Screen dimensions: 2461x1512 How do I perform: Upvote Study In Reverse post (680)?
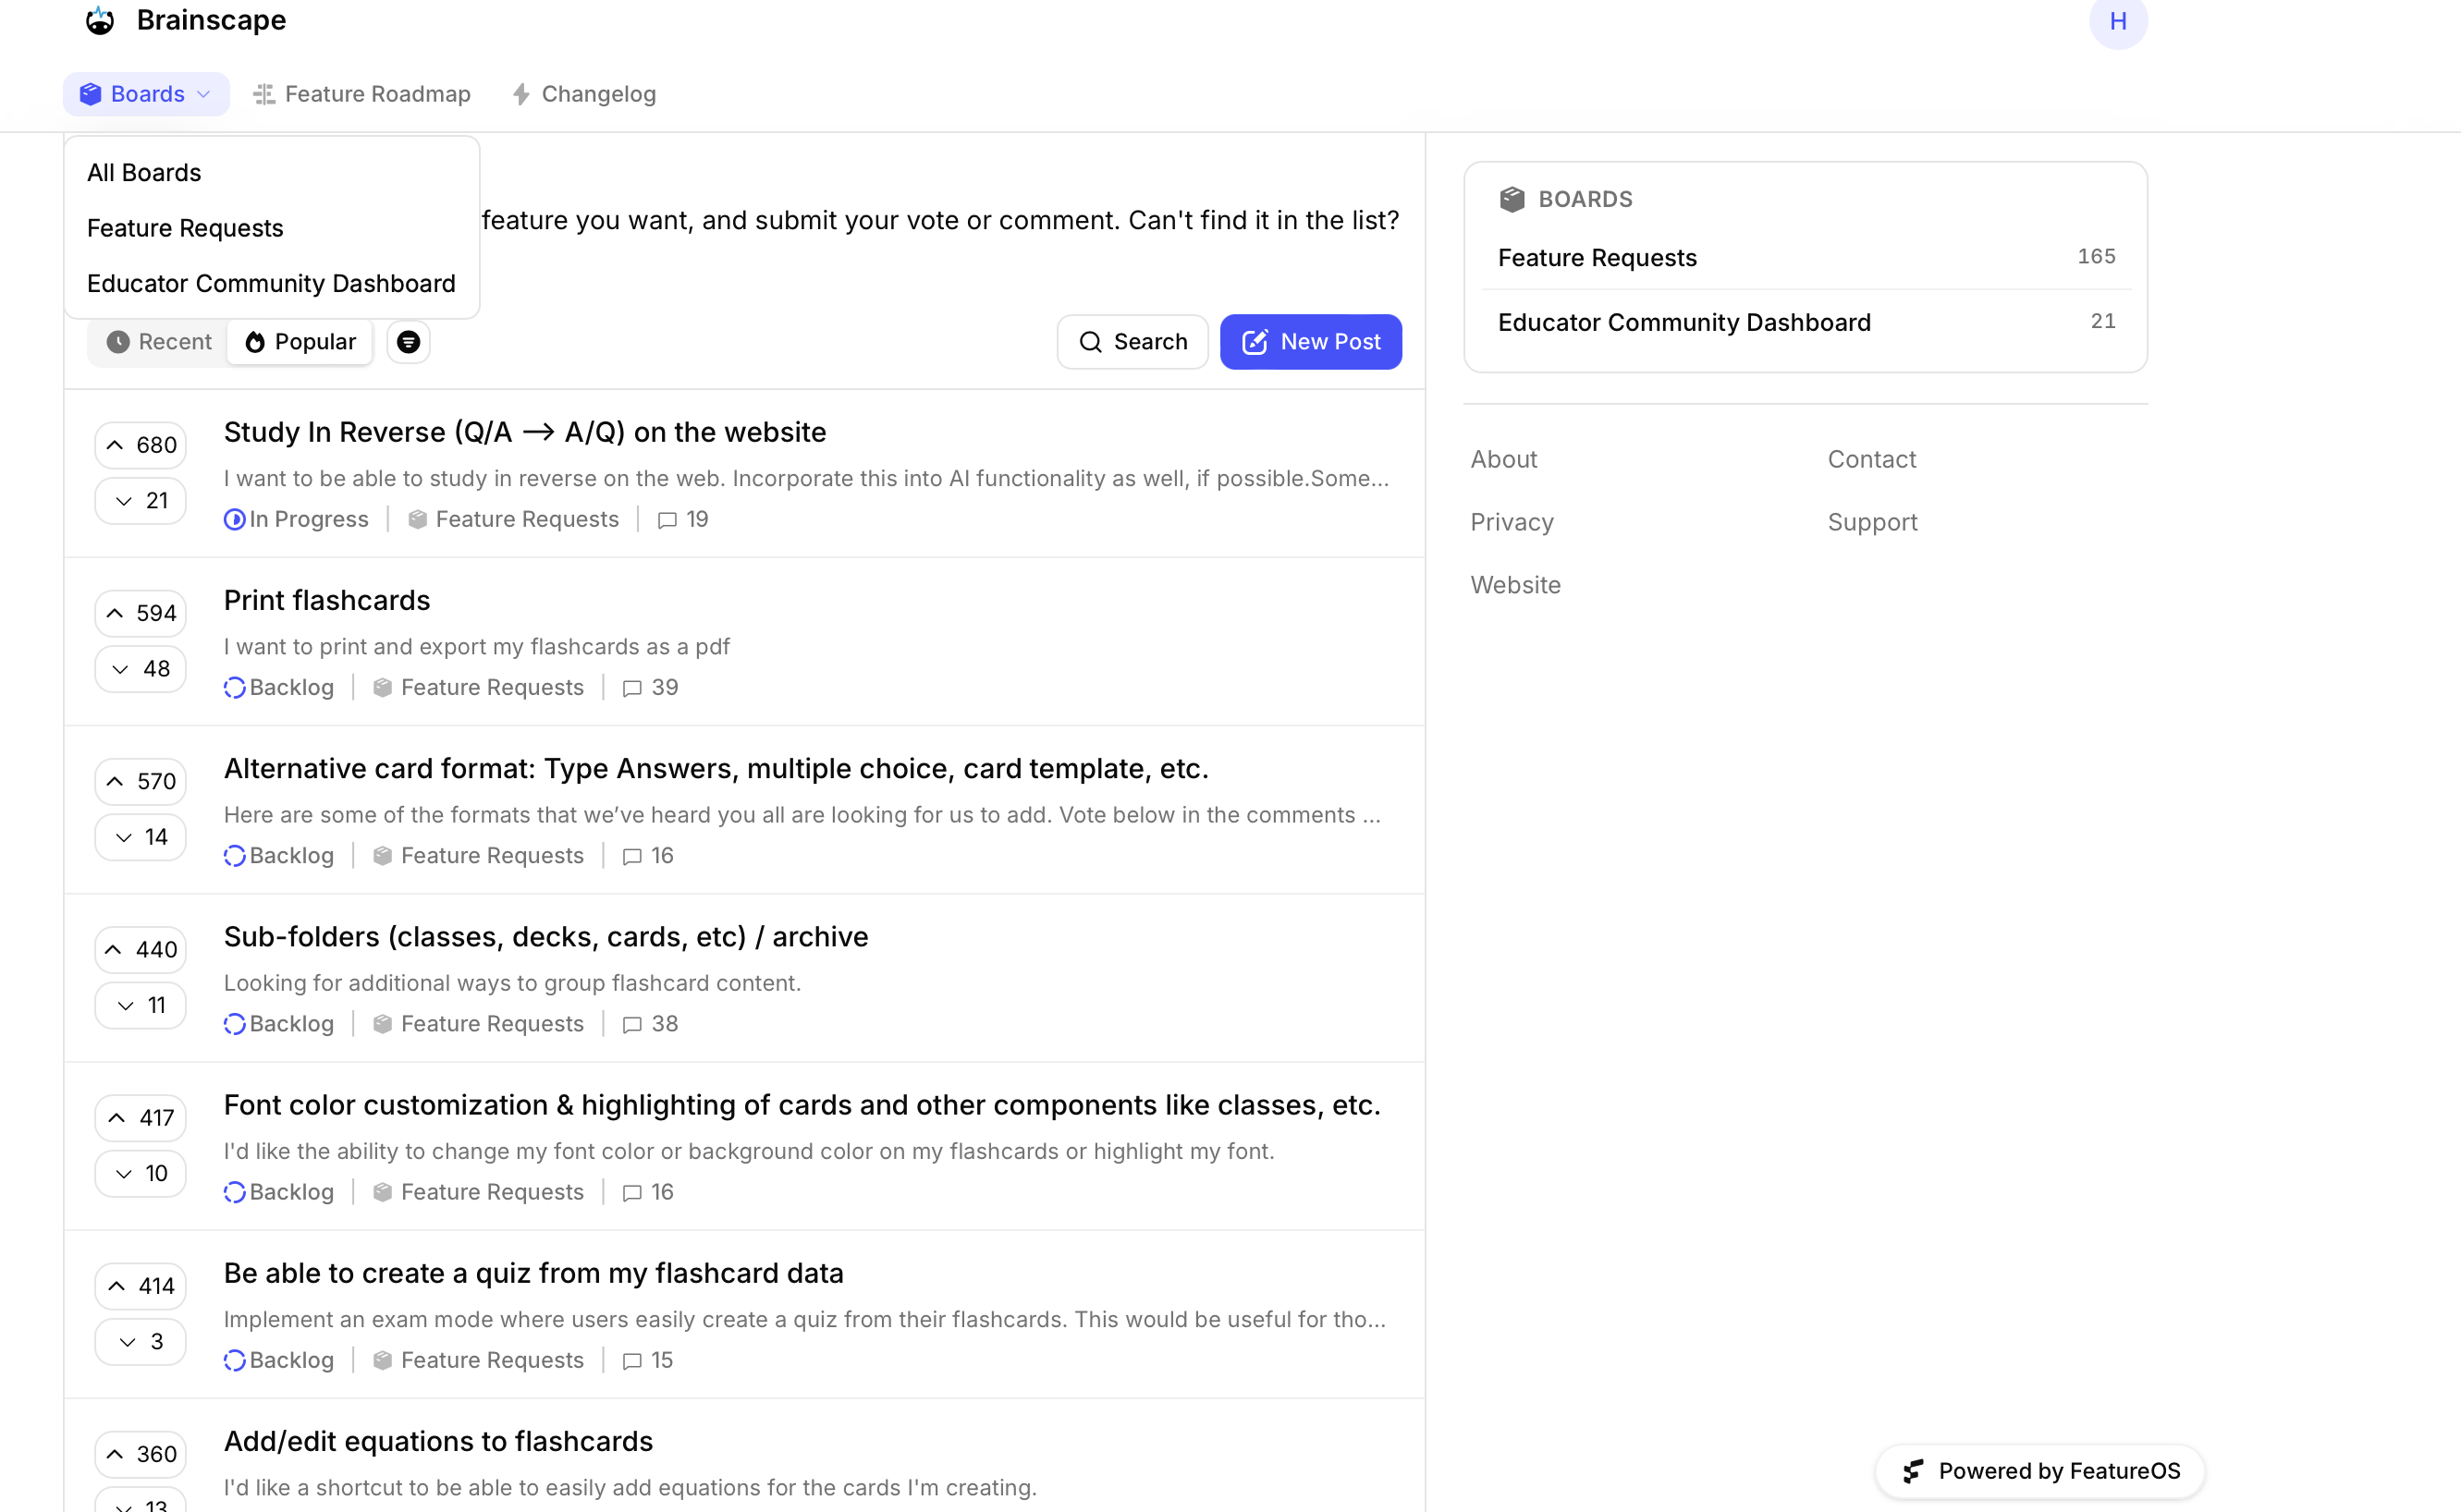coord(141,445)
